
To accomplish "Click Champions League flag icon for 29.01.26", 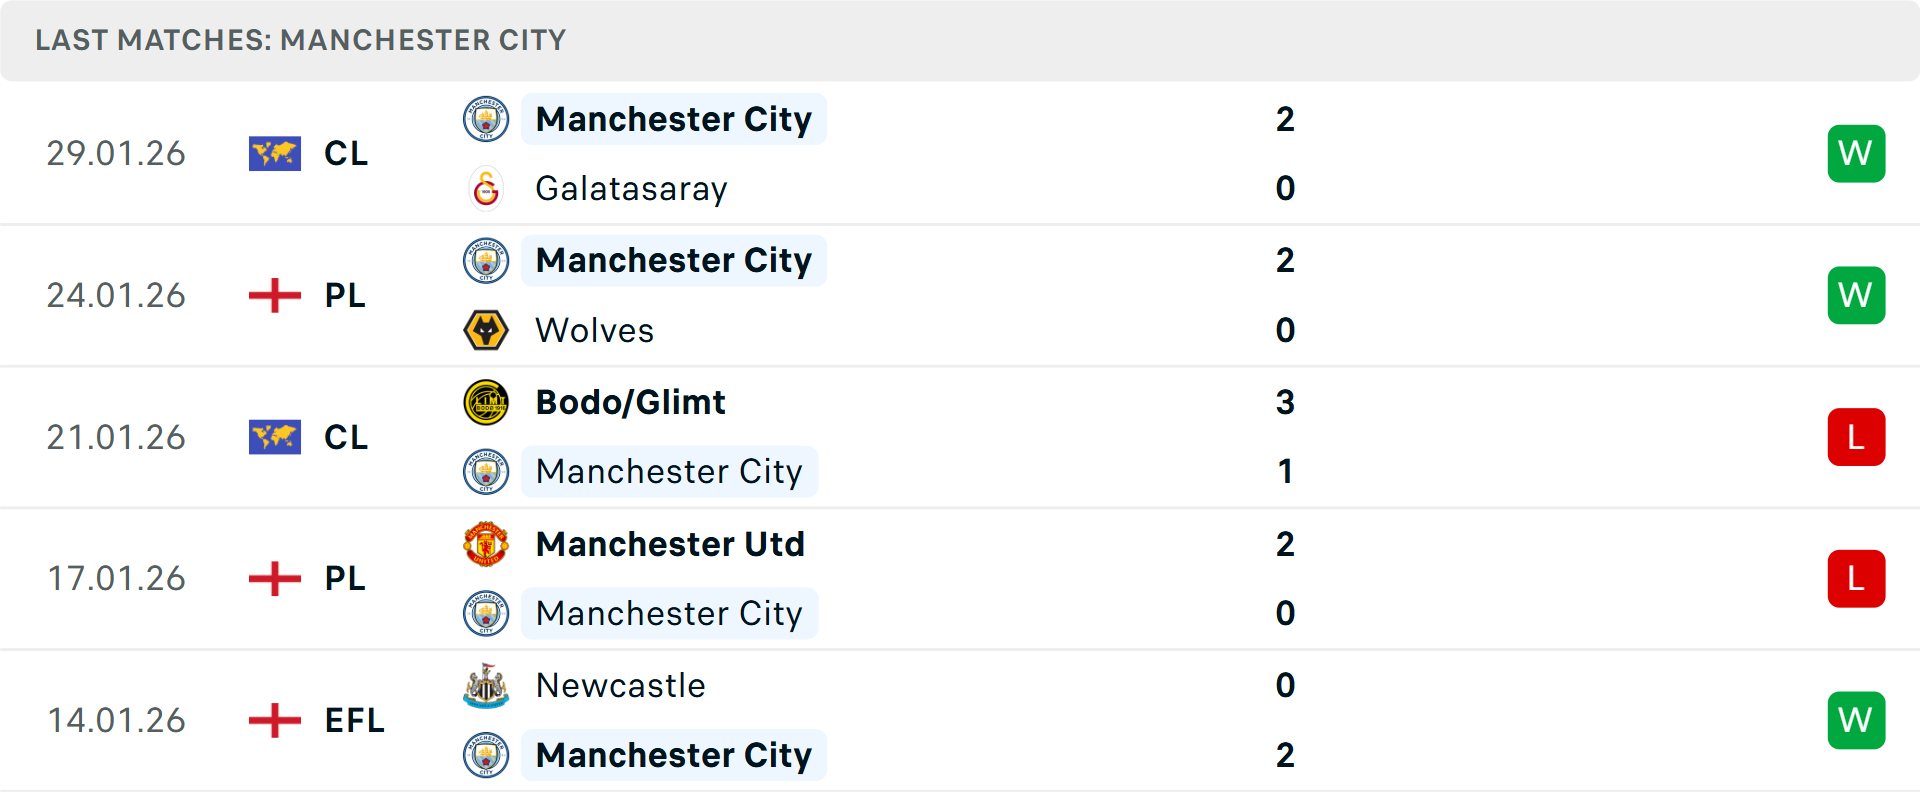I will [274, 153].
